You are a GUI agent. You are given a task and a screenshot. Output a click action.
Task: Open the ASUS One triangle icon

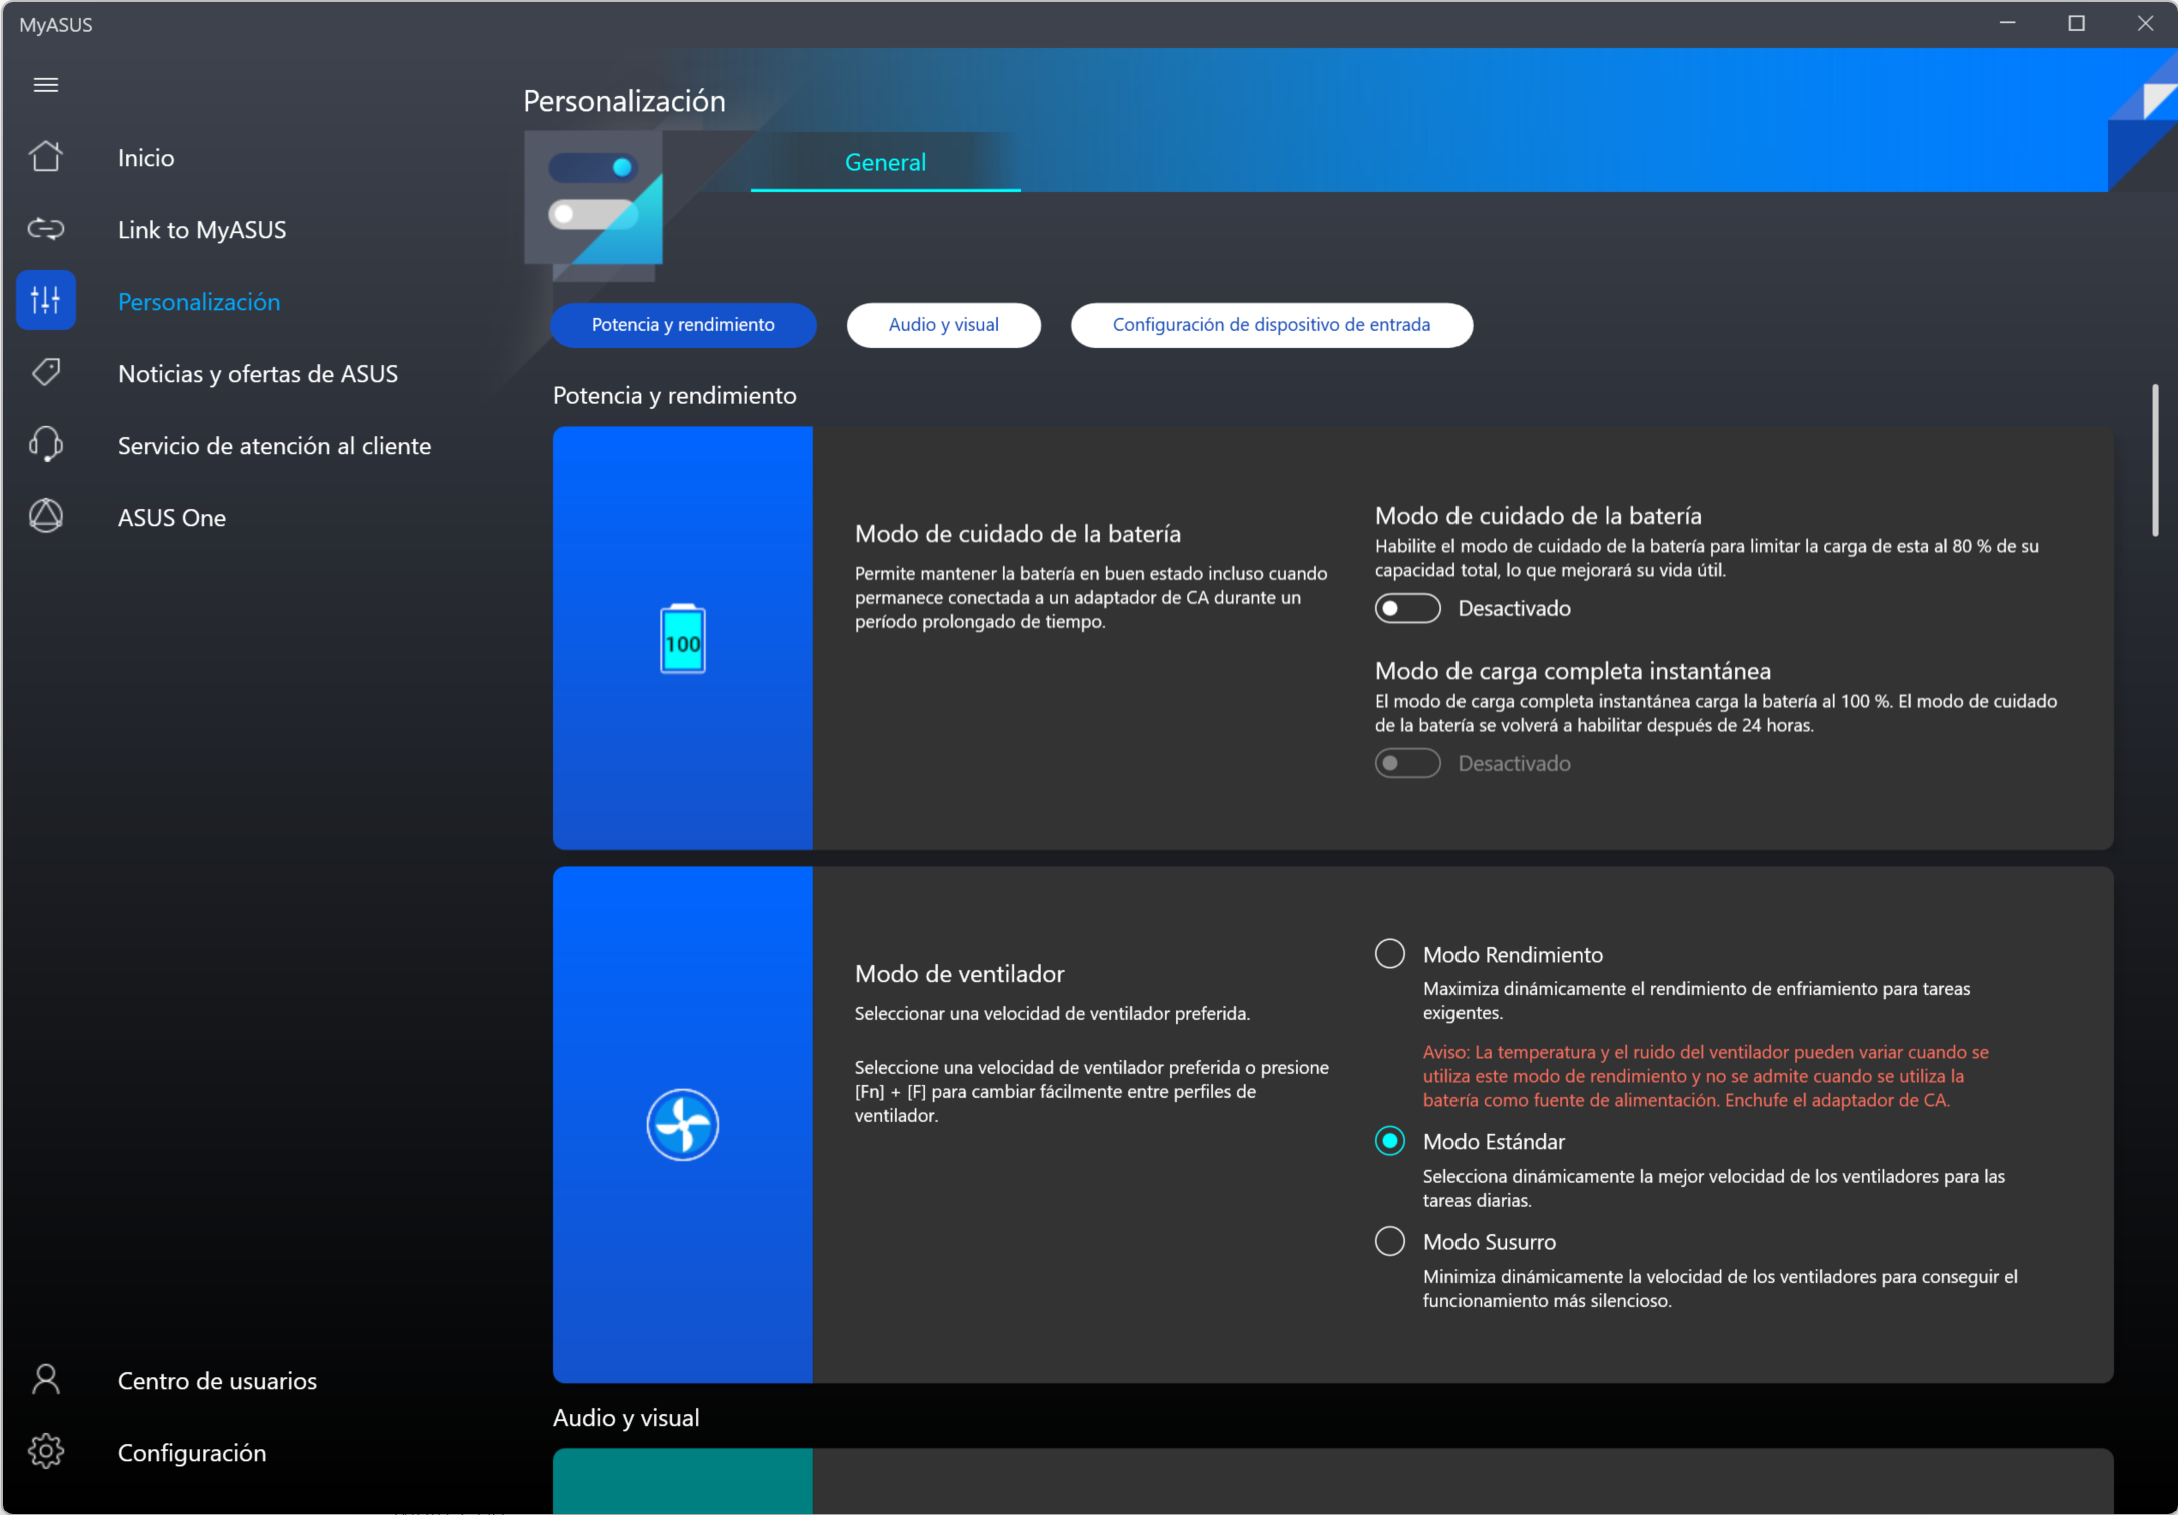click(x=46, y=517)
